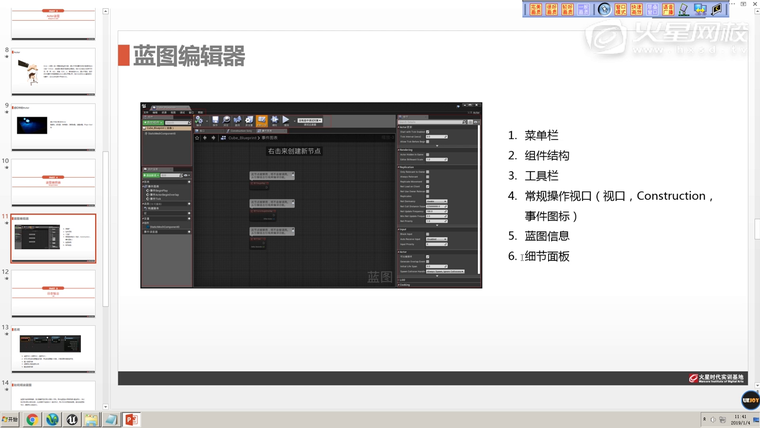The width and height of the screenshot is (760, 428).
Task: Select slide 13 thumbnail
Action: [53, 348]
